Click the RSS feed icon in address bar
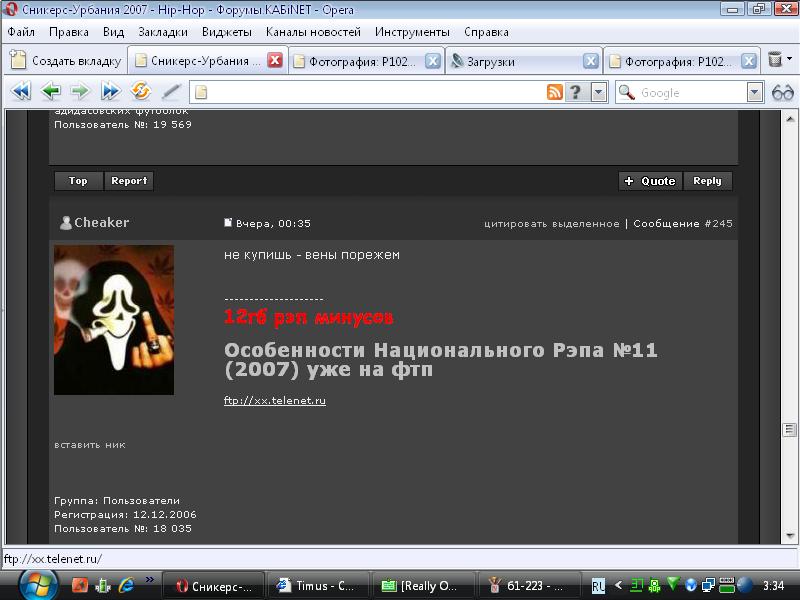Image resolution: width=800 pixels, height=600 pixels. [554, 92]
